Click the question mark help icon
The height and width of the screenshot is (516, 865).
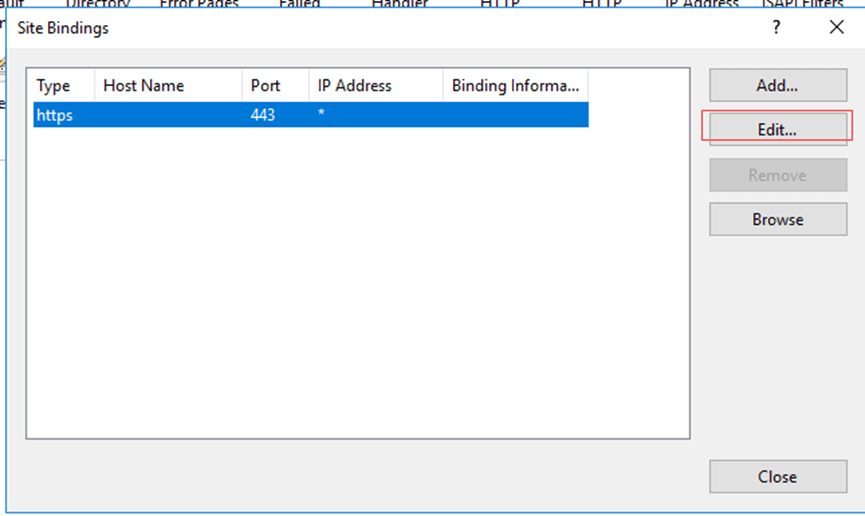(x=776, y=28)
